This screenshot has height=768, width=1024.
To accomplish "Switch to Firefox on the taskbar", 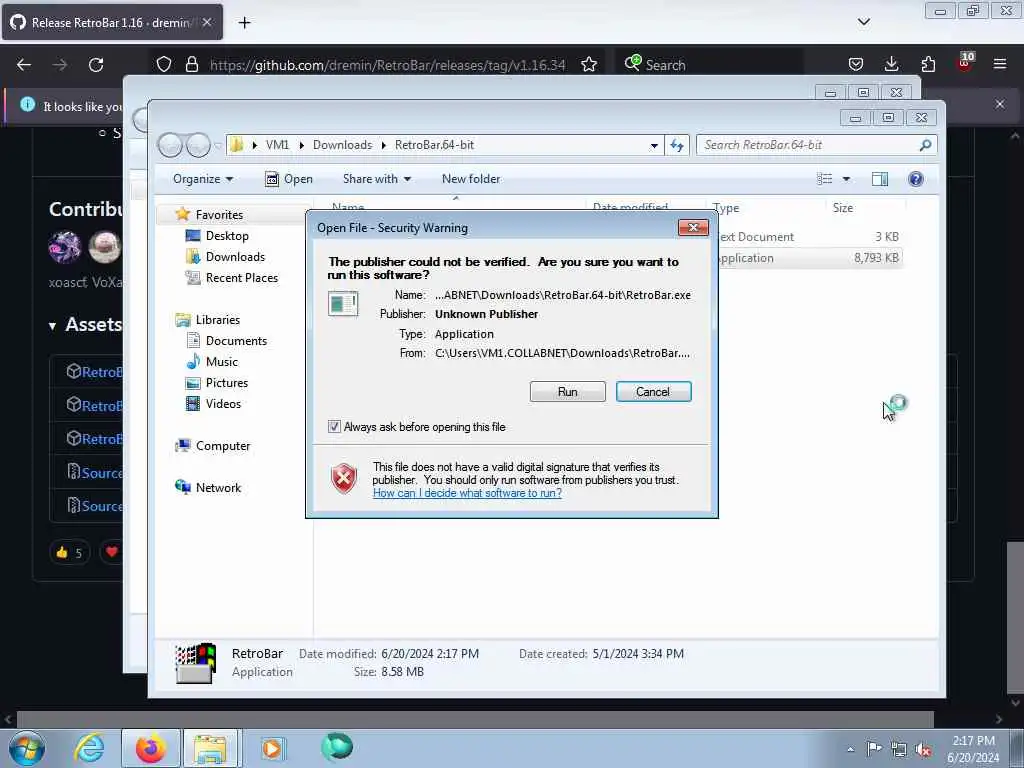I will [151, 748].
